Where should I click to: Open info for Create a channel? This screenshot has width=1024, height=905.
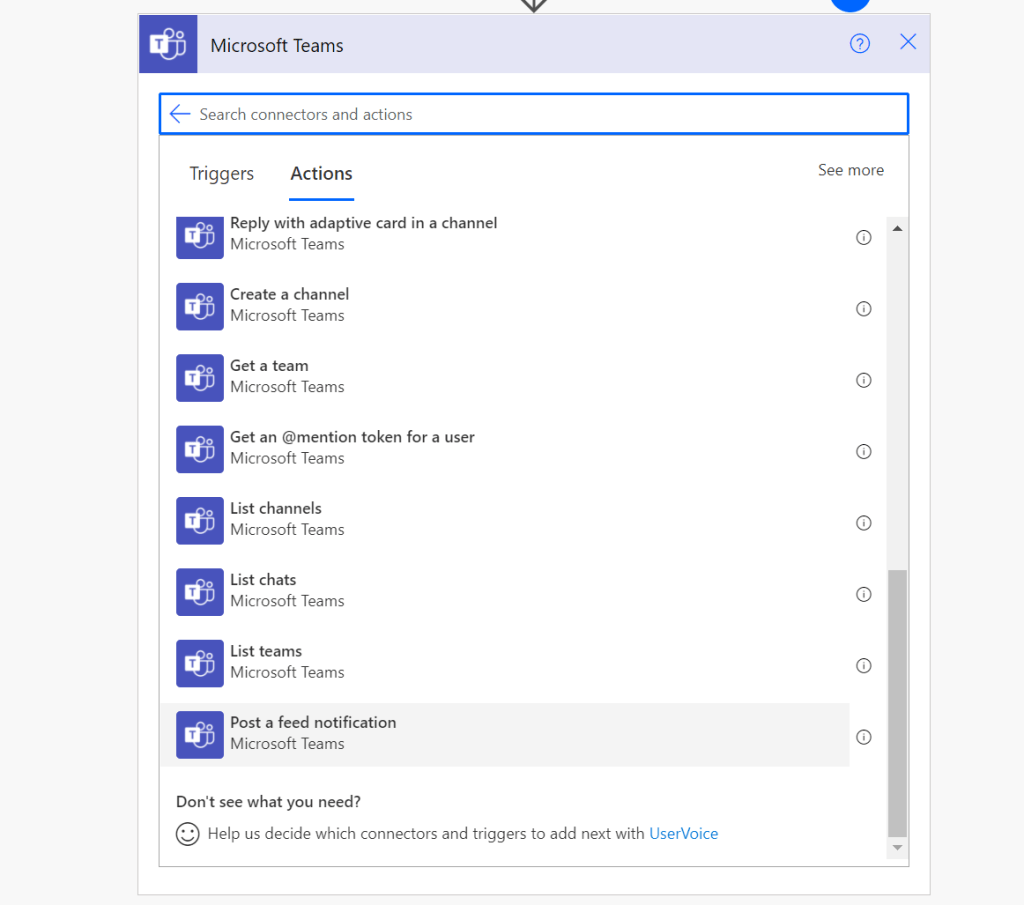pyautogui.click(x=863, y=309)
